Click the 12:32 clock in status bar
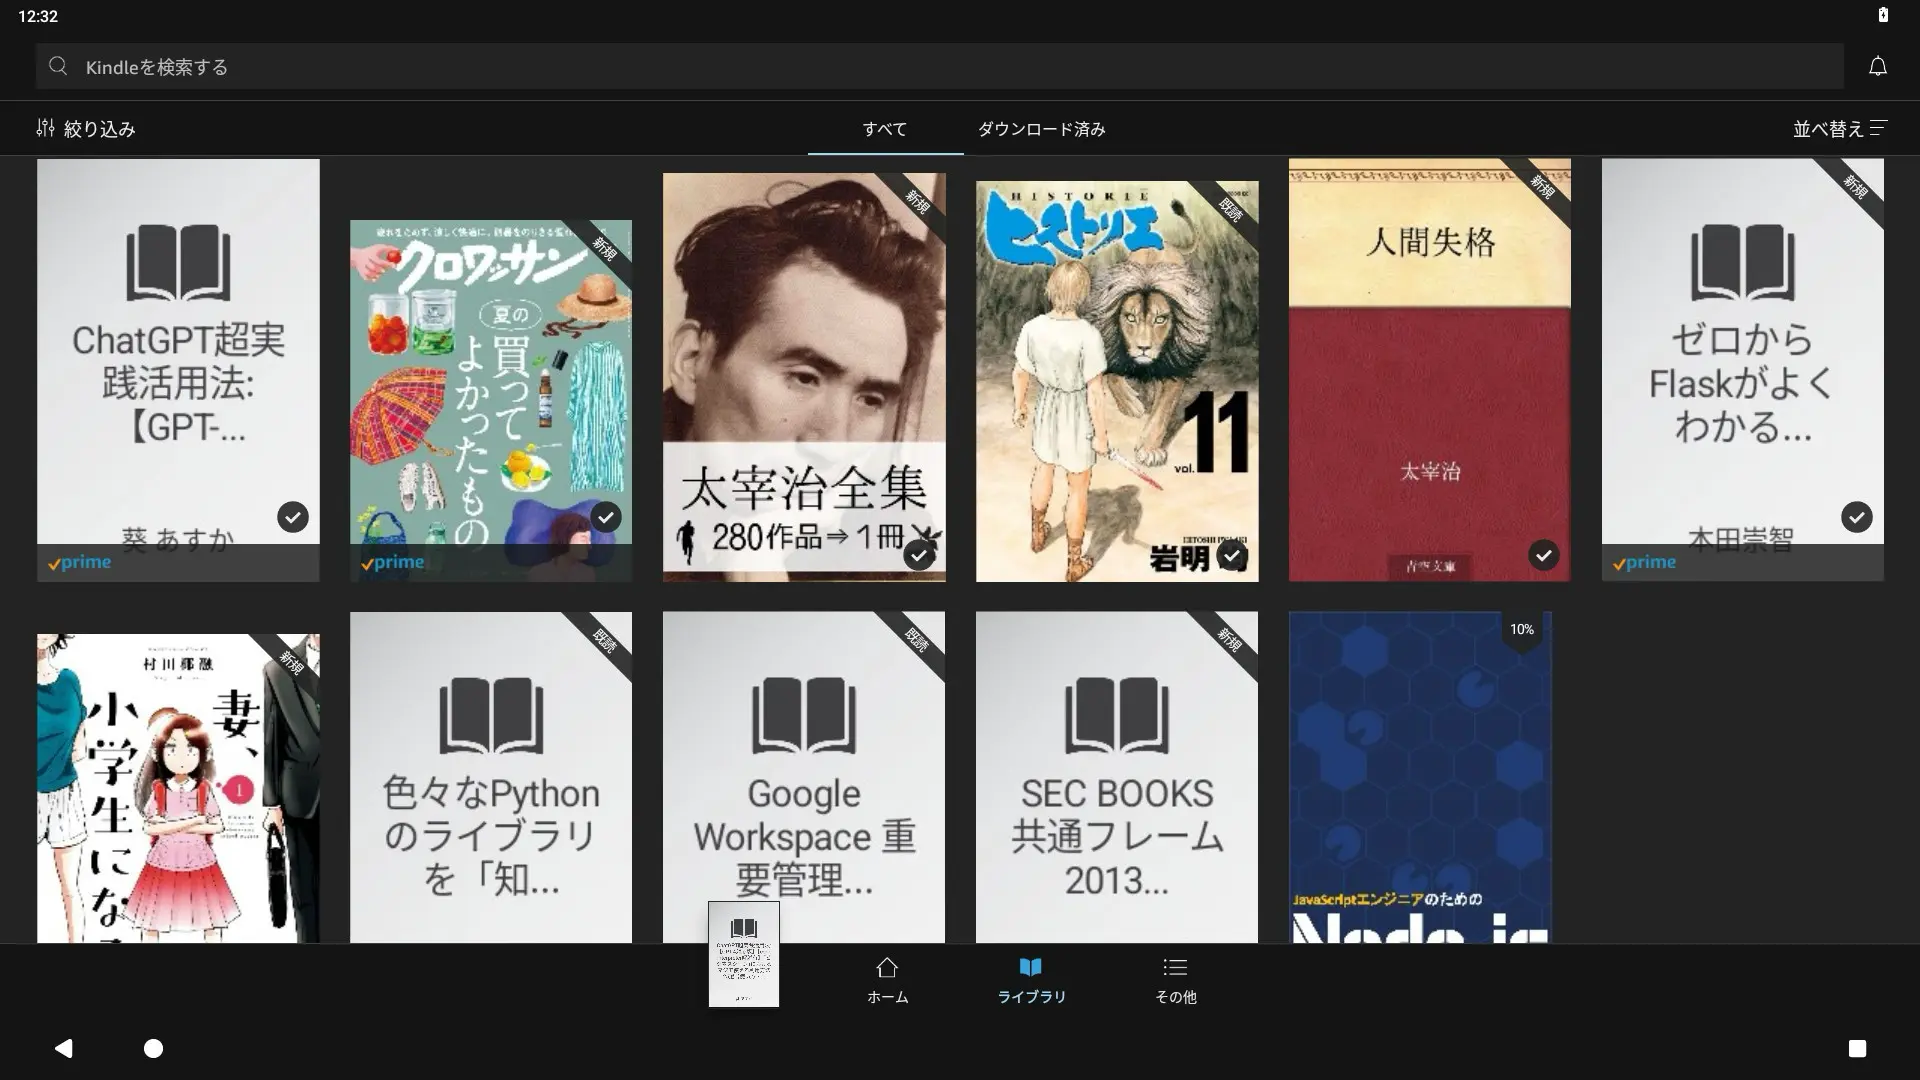 tap(38, 16)
